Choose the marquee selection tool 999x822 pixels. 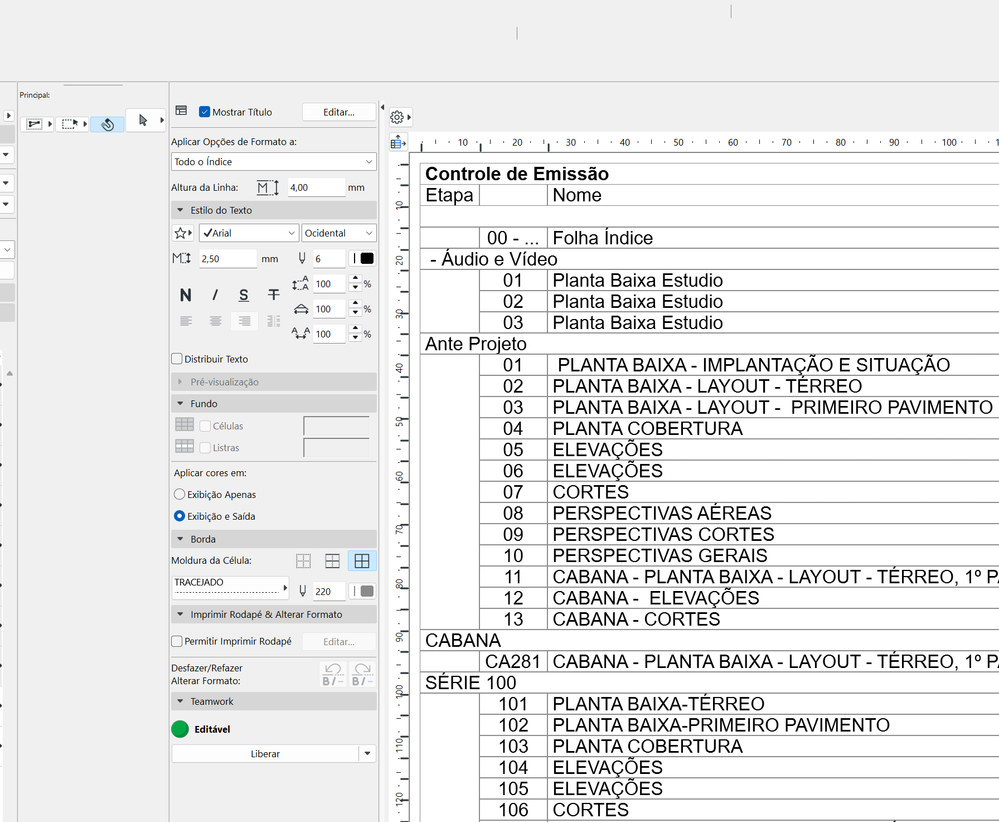pos(69,124)
